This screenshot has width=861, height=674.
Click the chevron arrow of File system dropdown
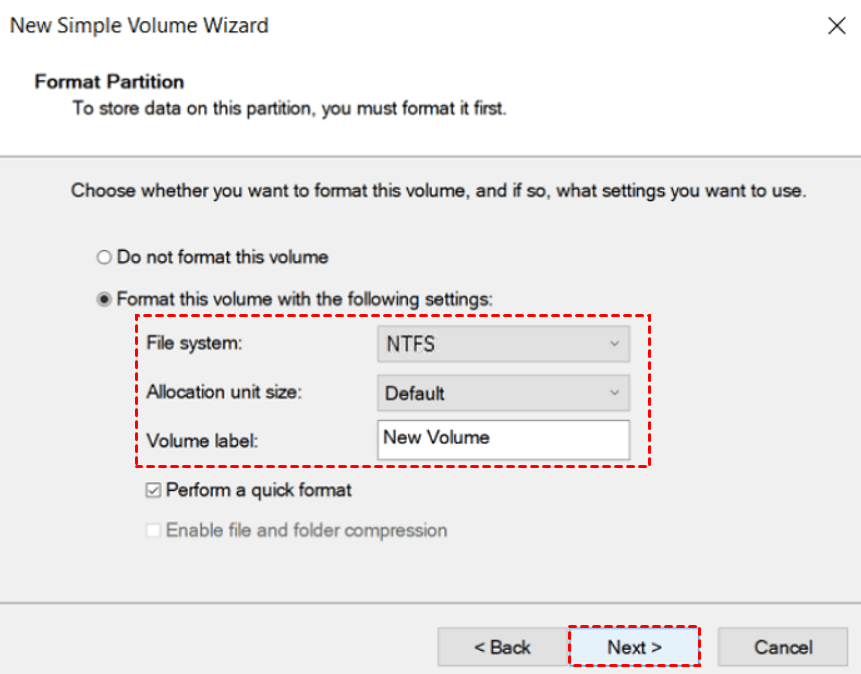[615, 344]
